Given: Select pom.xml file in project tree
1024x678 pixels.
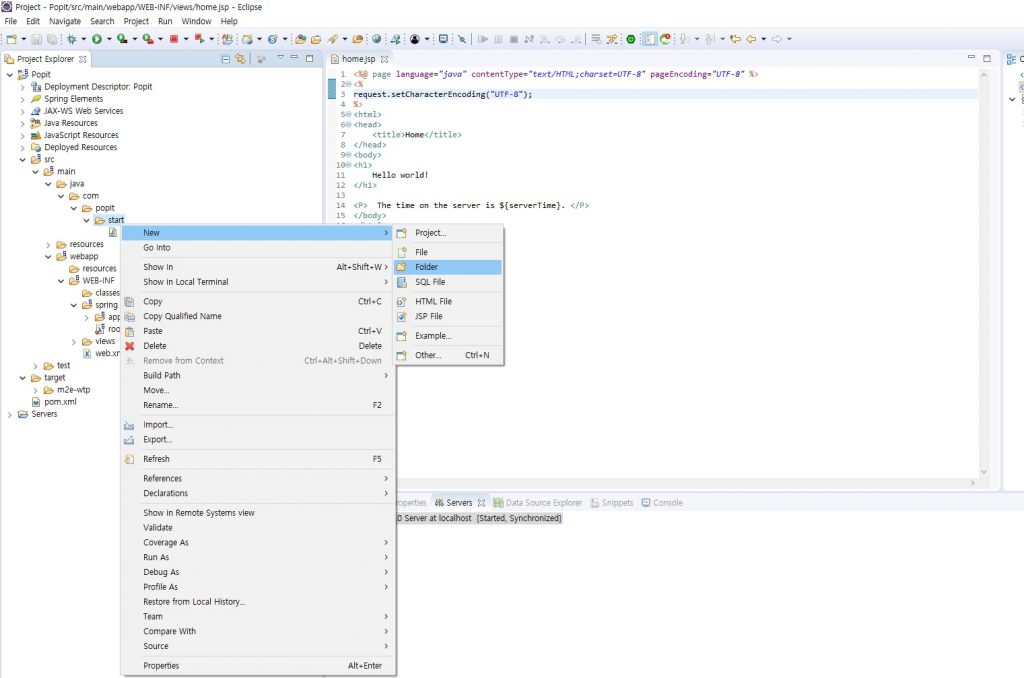Looking at the screenshot, I should click(60, 402).
